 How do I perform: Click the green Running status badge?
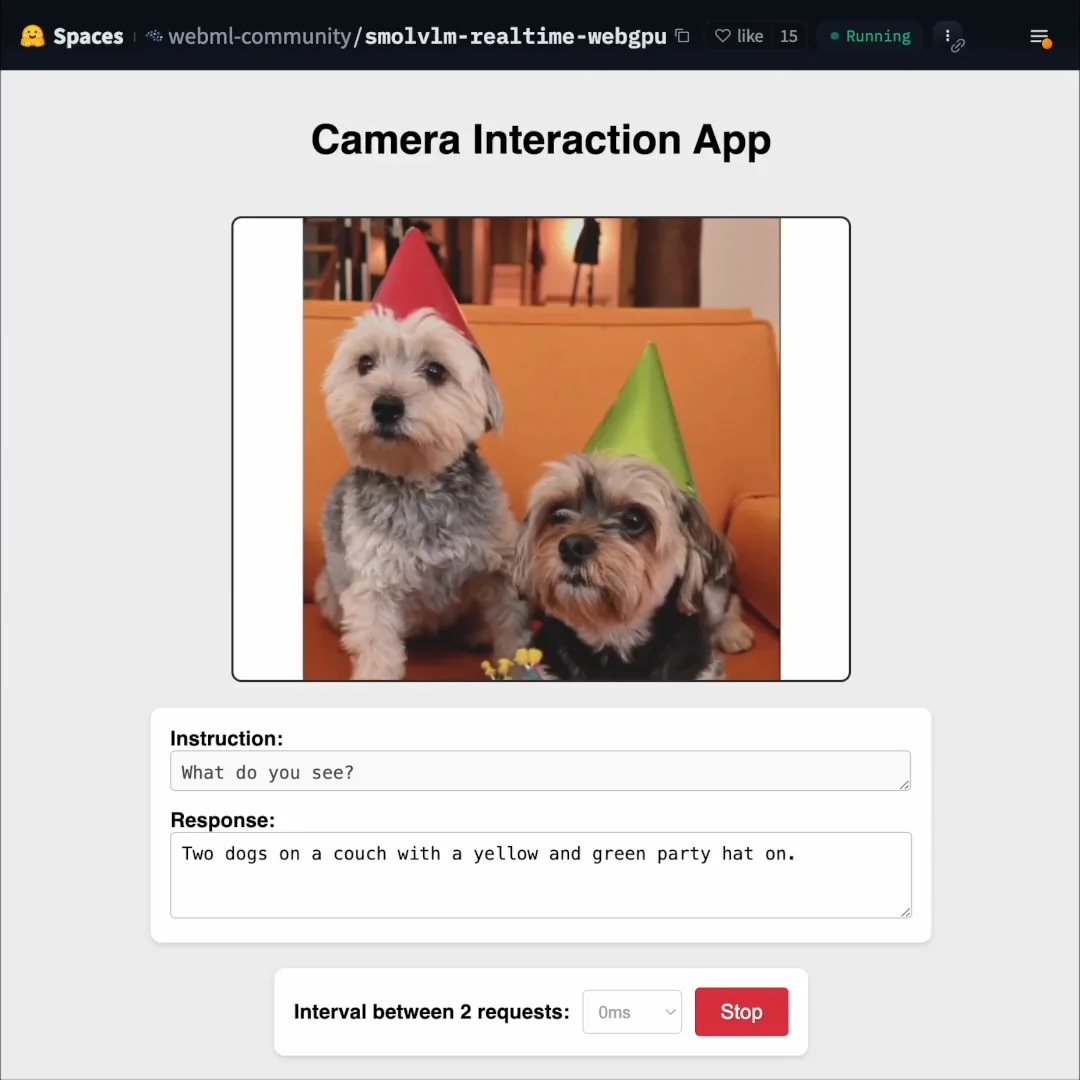click(x=870, y=36)
